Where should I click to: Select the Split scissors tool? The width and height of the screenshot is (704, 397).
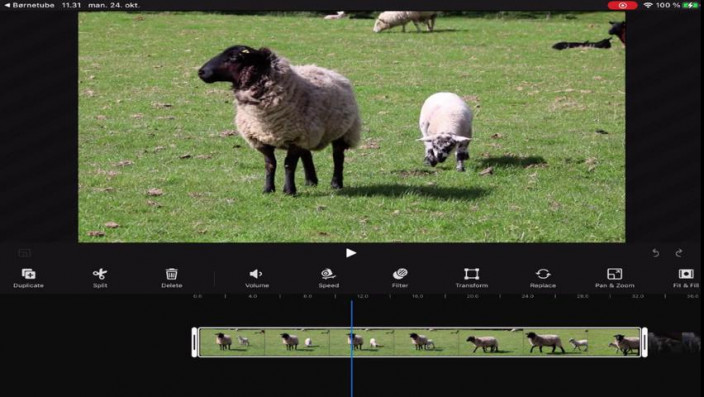100,278
